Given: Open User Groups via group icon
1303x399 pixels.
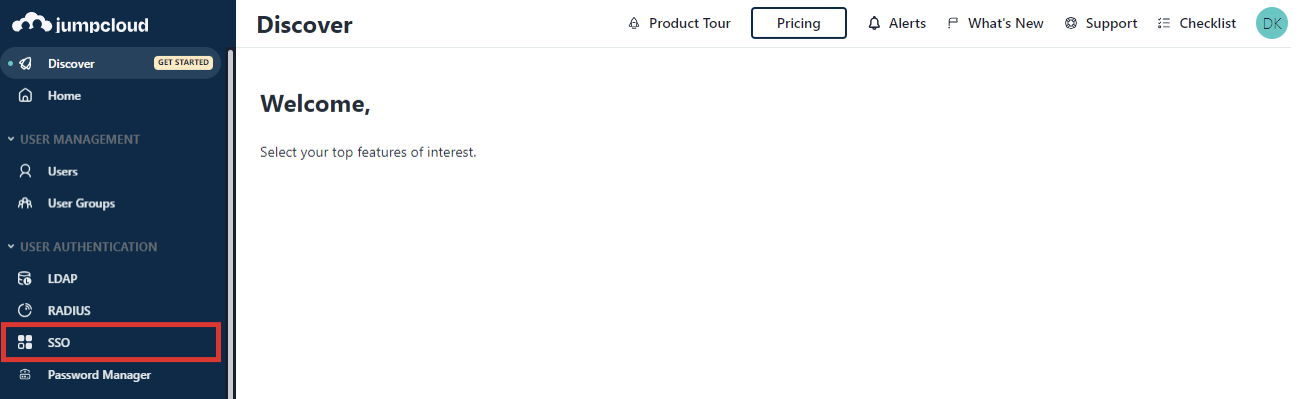Looking at the screenshot, I should (26, 204).
